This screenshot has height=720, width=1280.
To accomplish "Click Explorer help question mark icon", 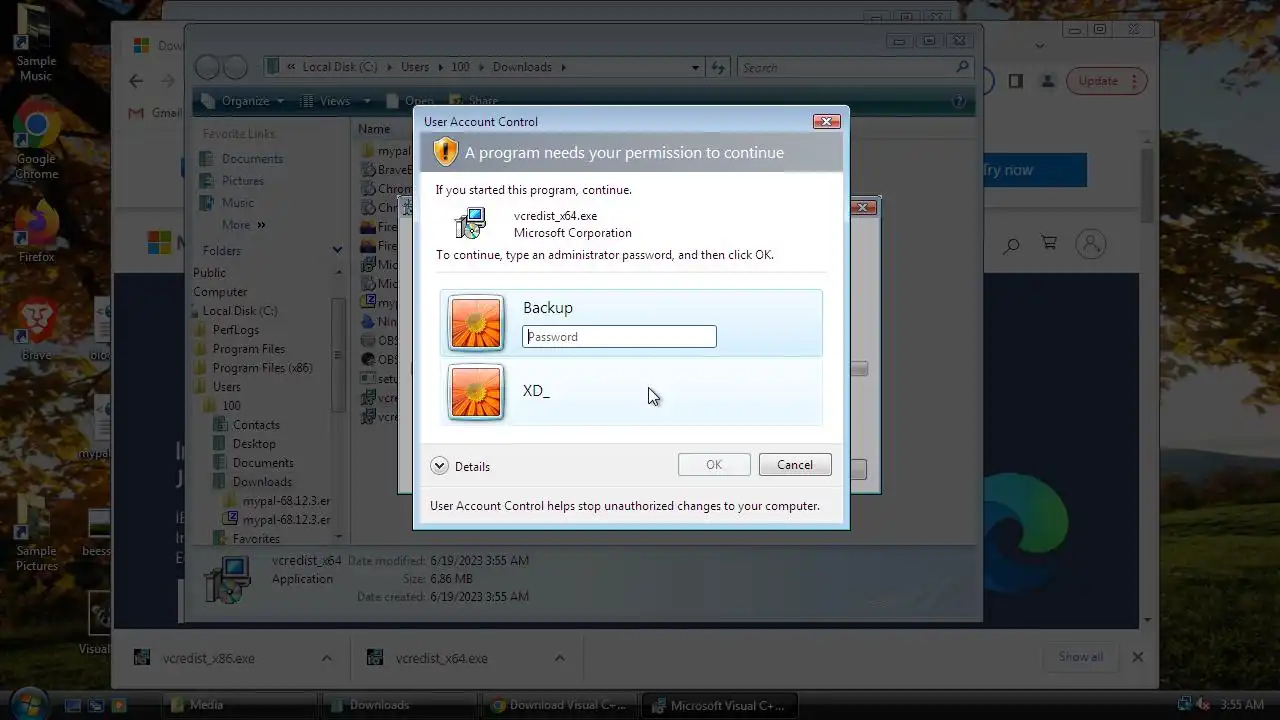I will [x=958, y=101].
